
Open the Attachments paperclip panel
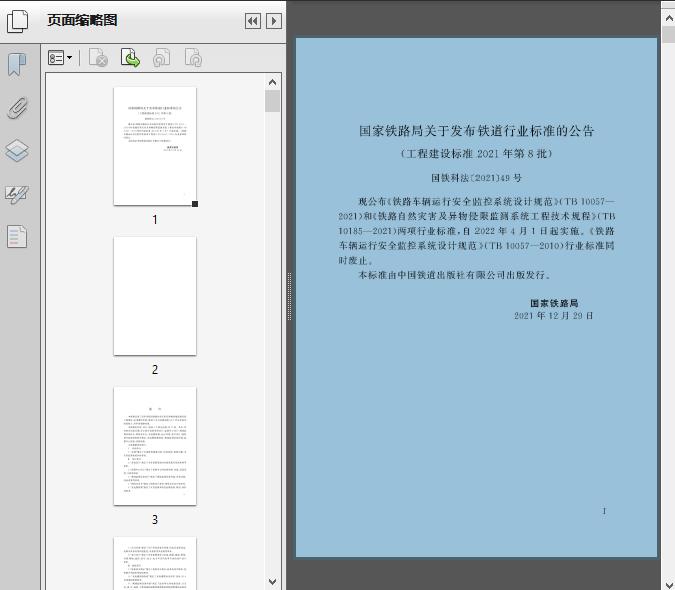(18, 108)
